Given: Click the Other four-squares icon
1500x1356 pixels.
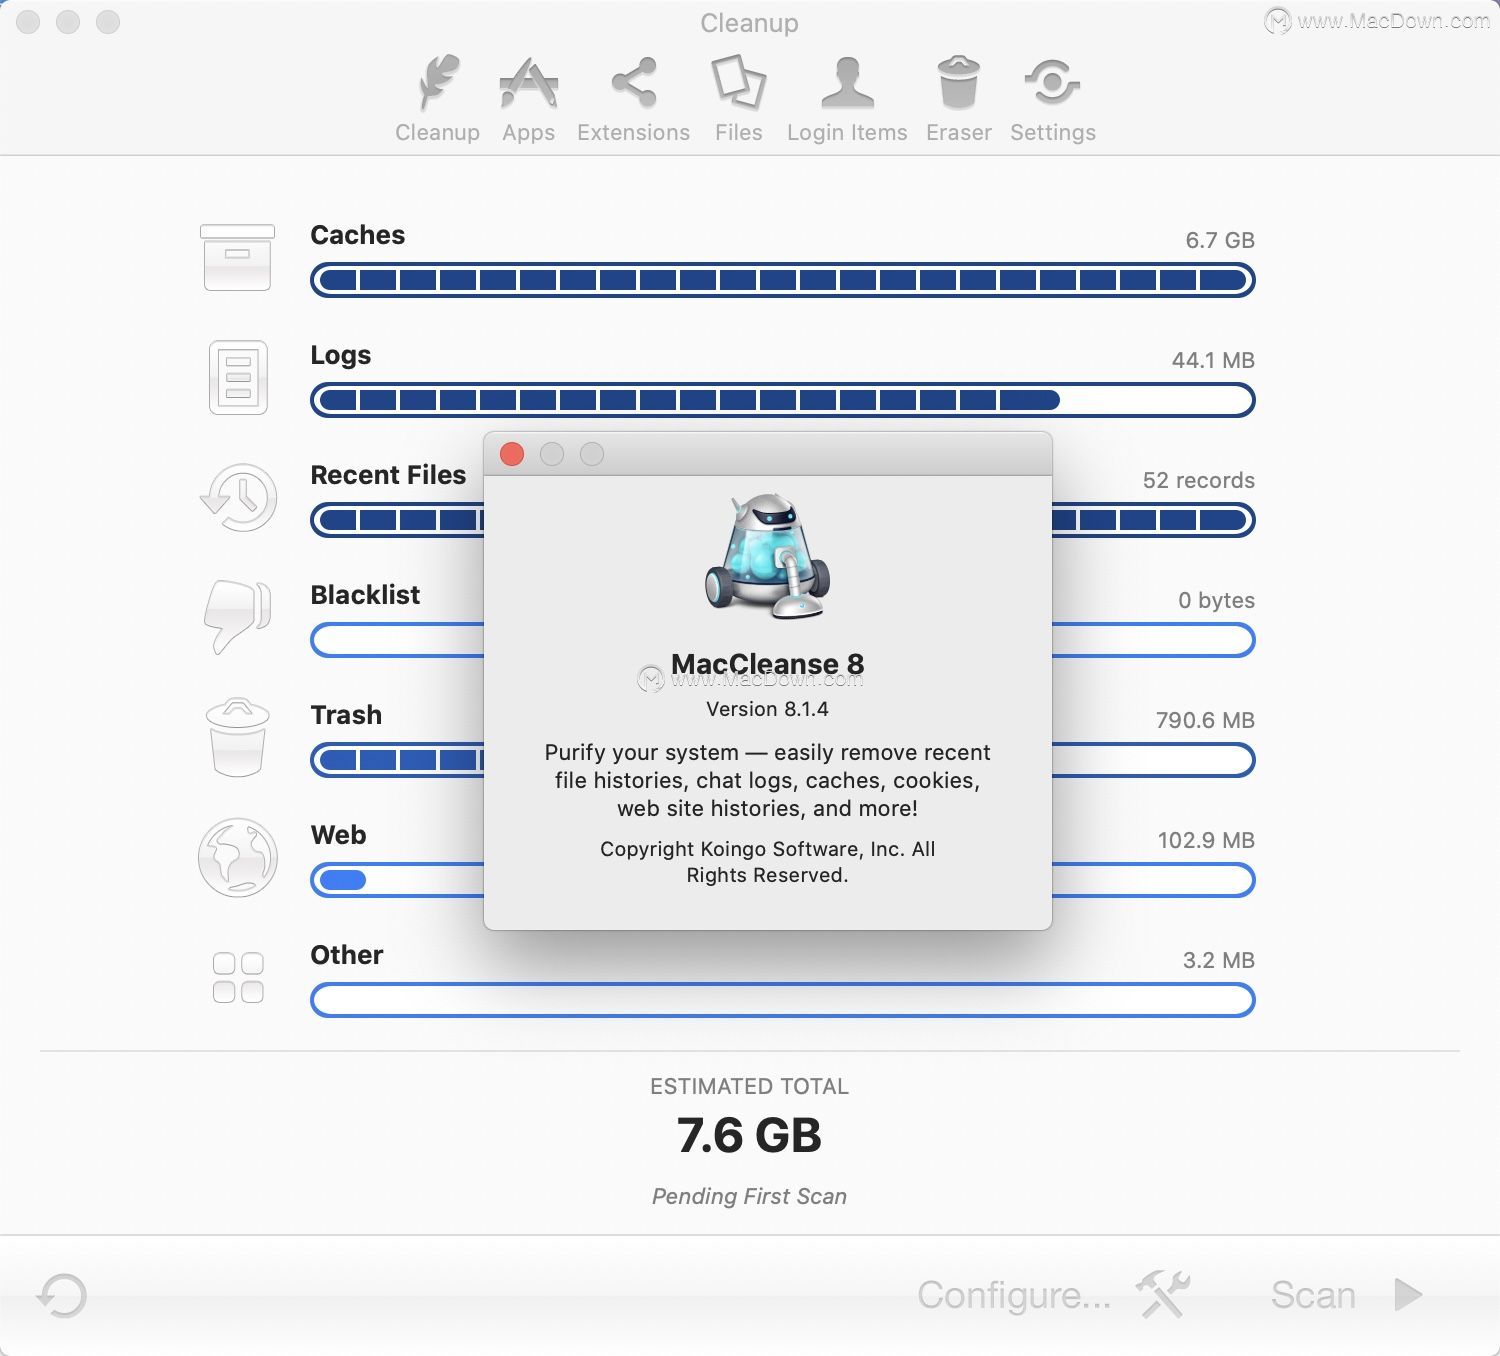Looking at the screenshot, I should pos(238,977).
